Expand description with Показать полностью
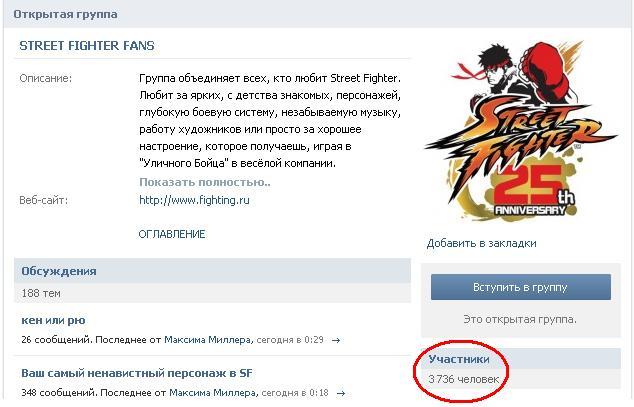Image resolution: width=634 pixels, height=407 pixels. coord(205,182)
